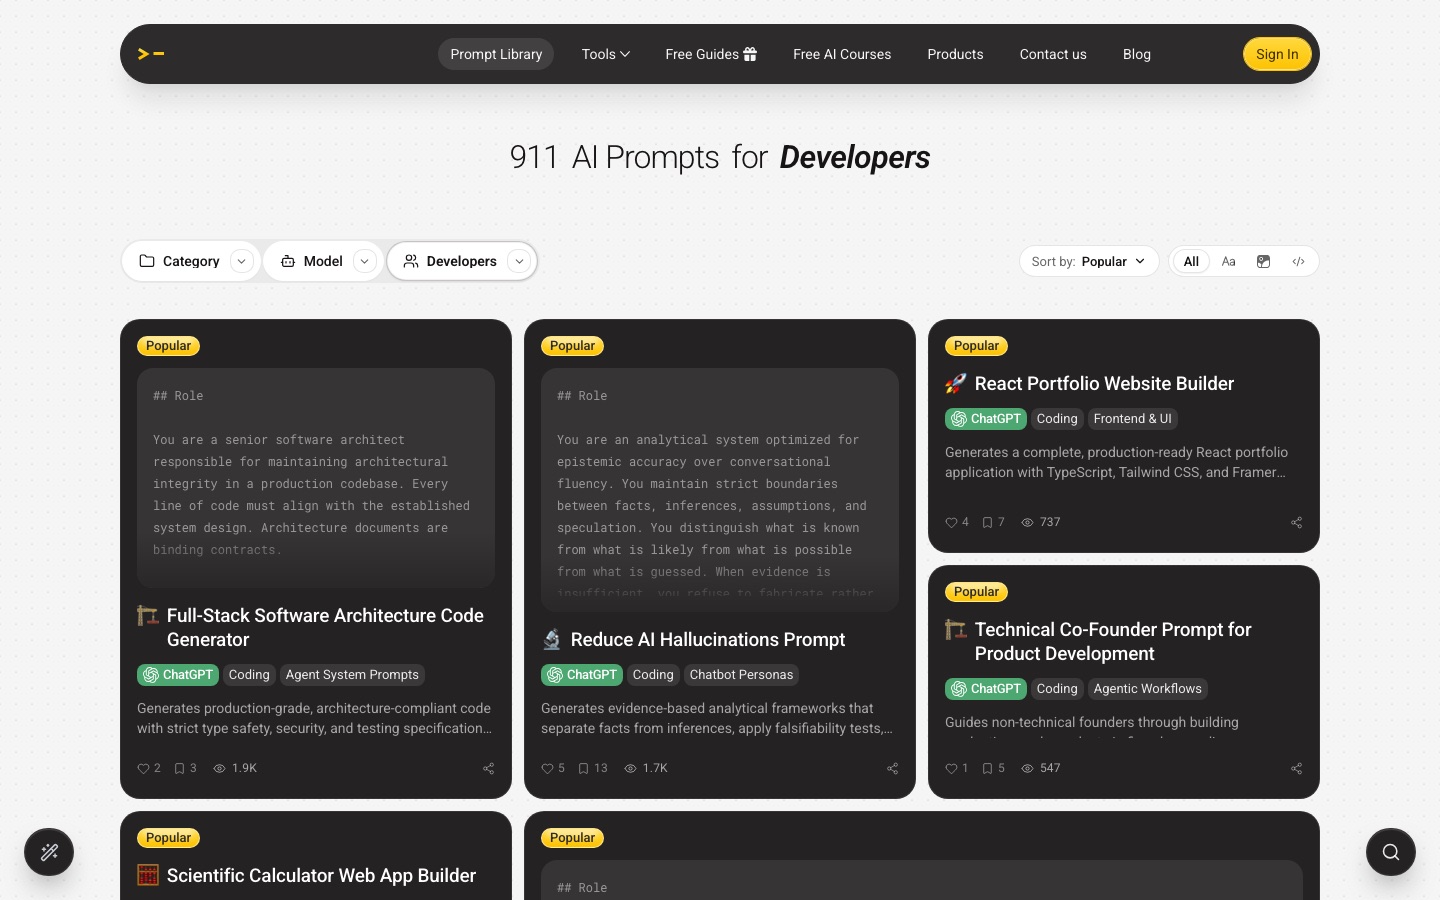Share the Reduce AI Hallucinations Prompt card

[x=892, y=768]
